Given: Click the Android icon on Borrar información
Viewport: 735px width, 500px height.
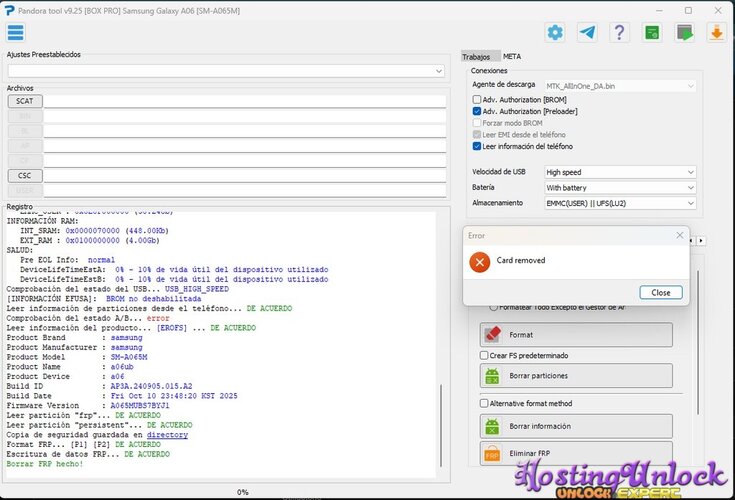Looking at the screenshot, I should [x=492, y=426].
